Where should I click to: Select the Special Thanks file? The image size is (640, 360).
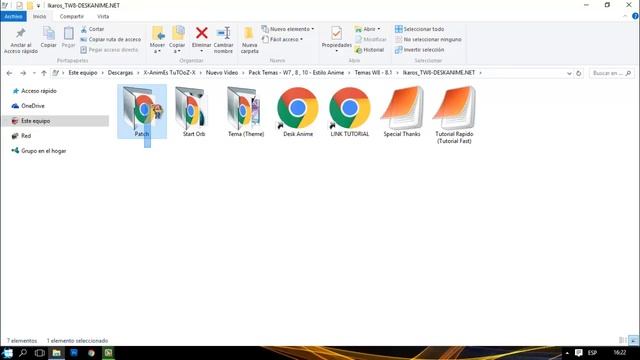(402, 111)
